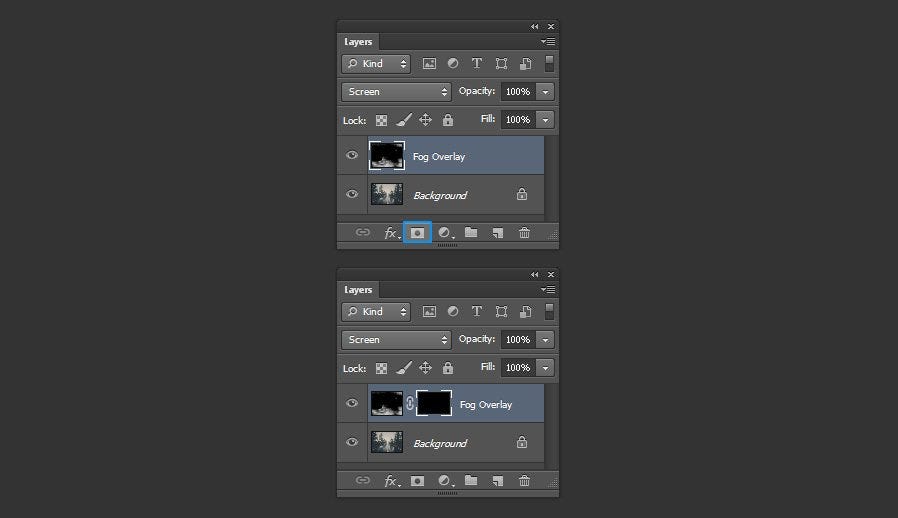Click add mask button in lower panel
The width and height of the screenshot is (898, 518).
click(x=418, y=481)
